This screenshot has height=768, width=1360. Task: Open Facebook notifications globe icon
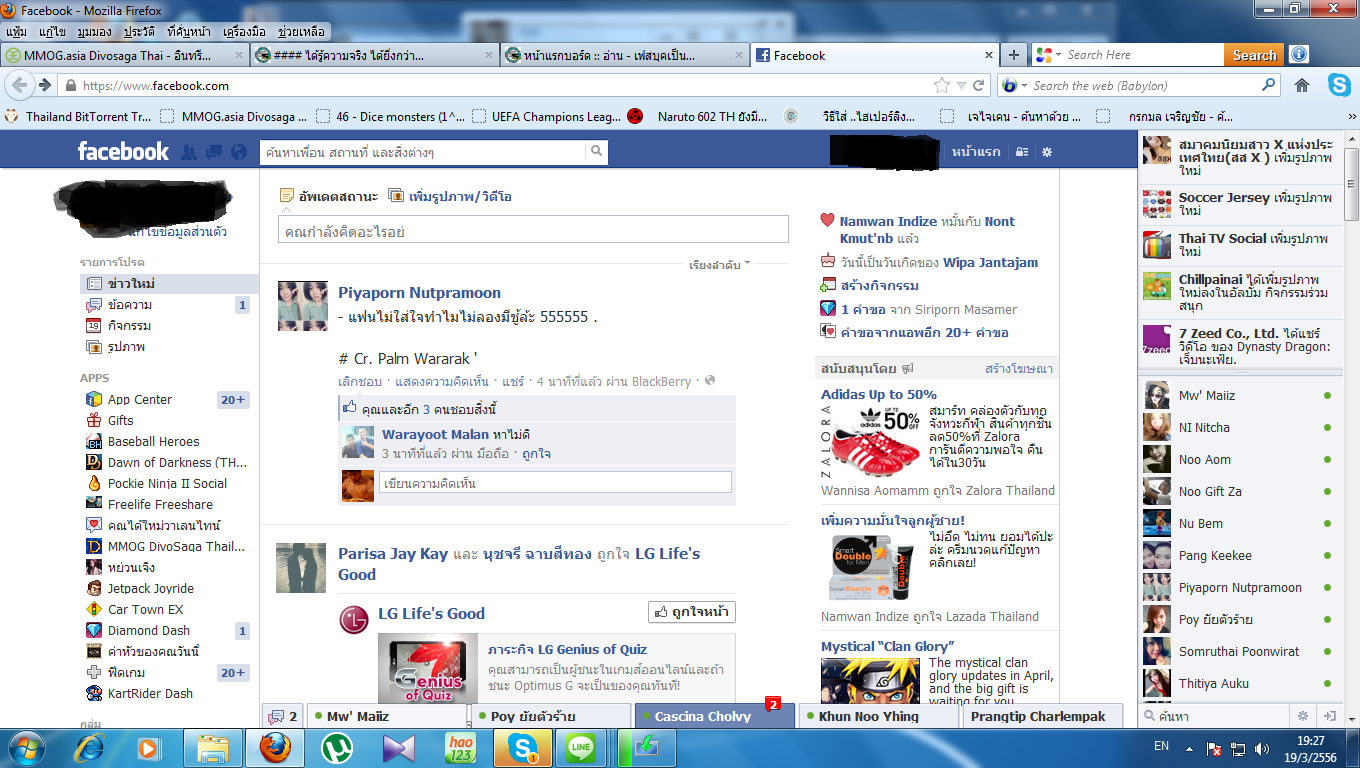(x=238, y=152)
